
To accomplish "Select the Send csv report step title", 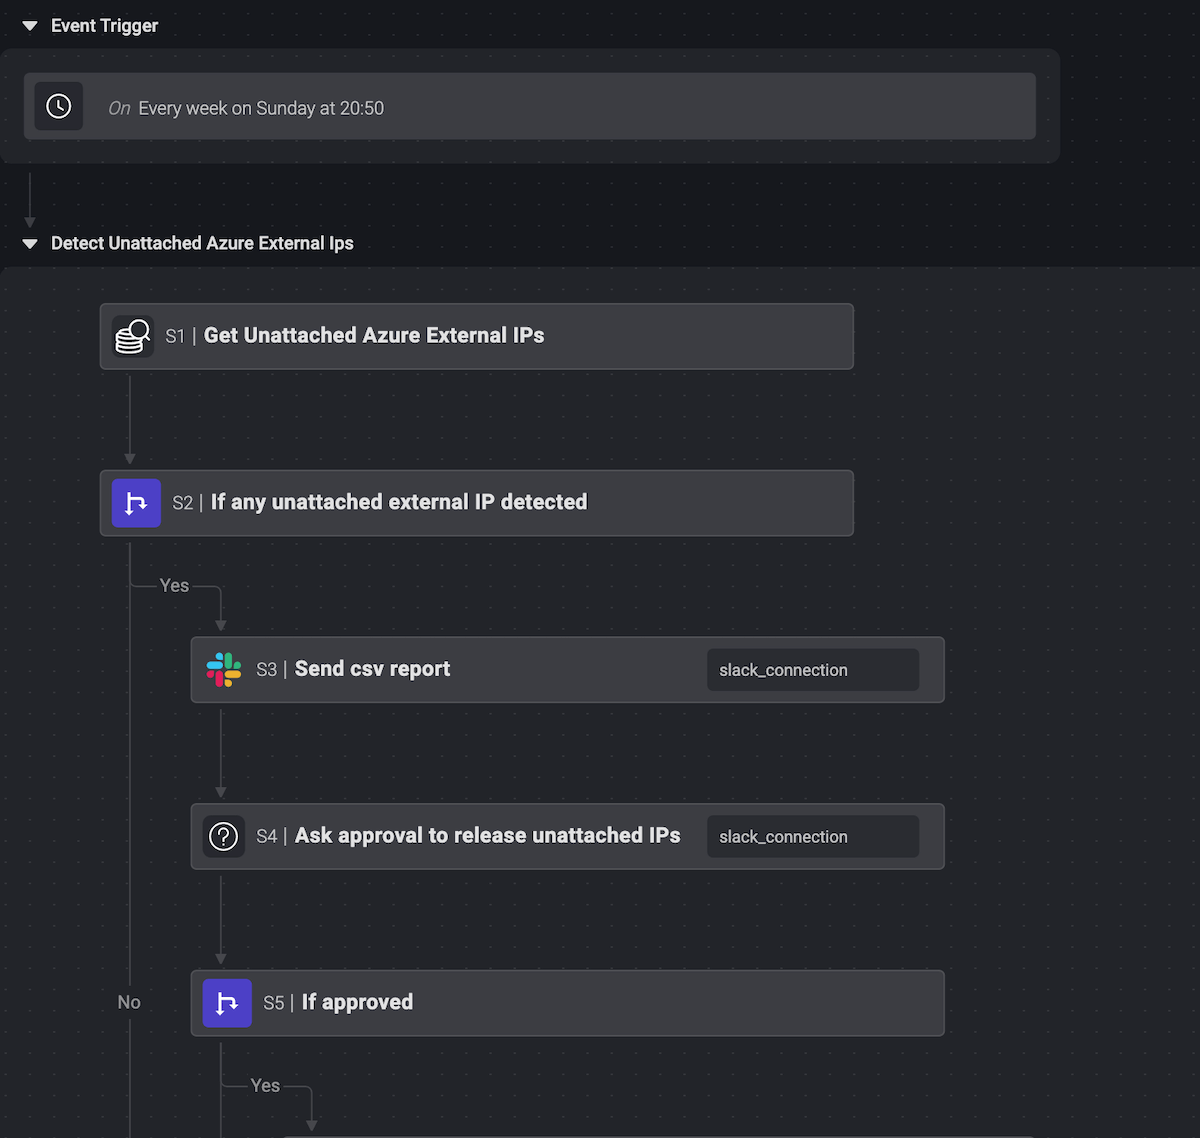I will click(371, 669).
